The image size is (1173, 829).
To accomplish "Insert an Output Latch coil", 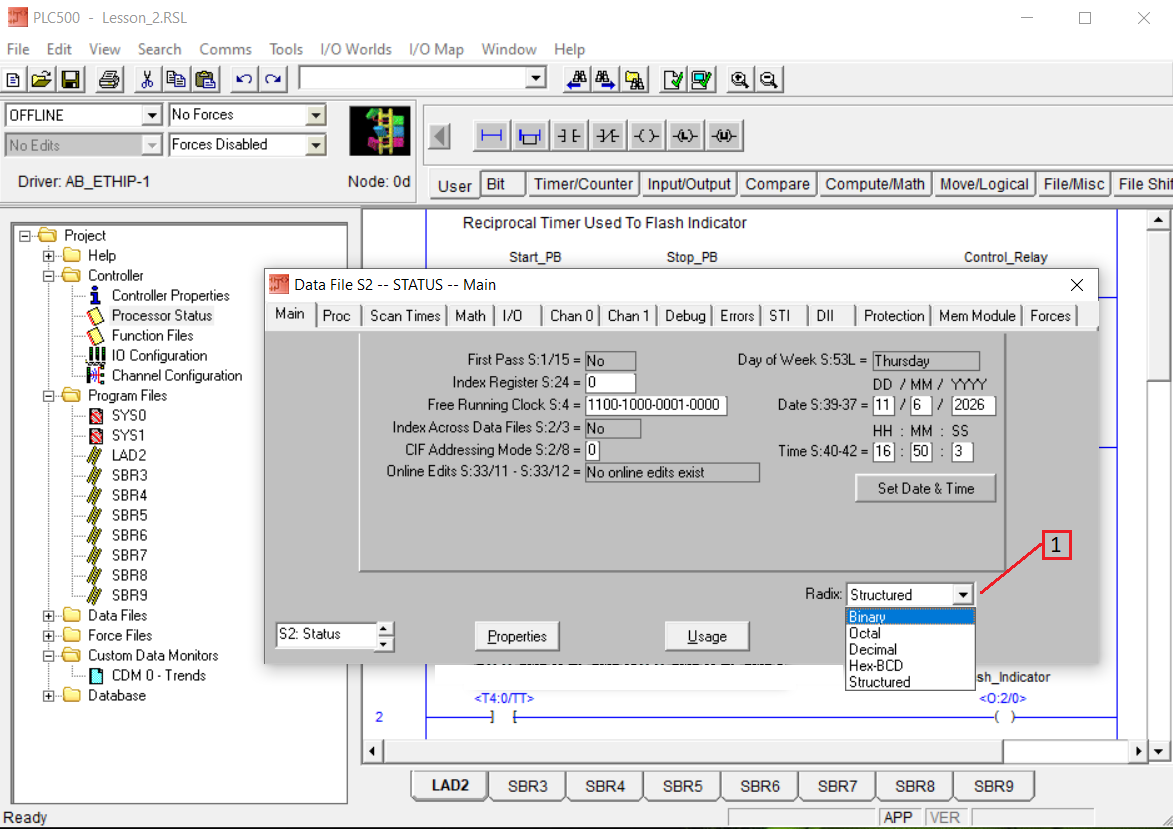I will pos(685,135).
